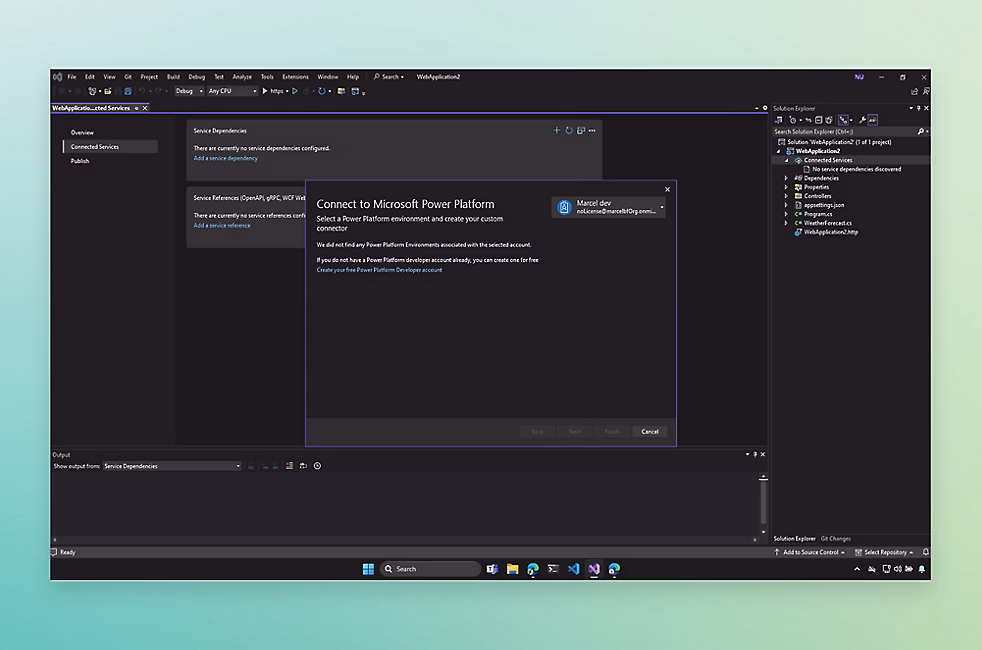Click Select Repository in the status bar
Image resolution: width=982 pixels, height=650 pixels.
click(x=884, y=552)
